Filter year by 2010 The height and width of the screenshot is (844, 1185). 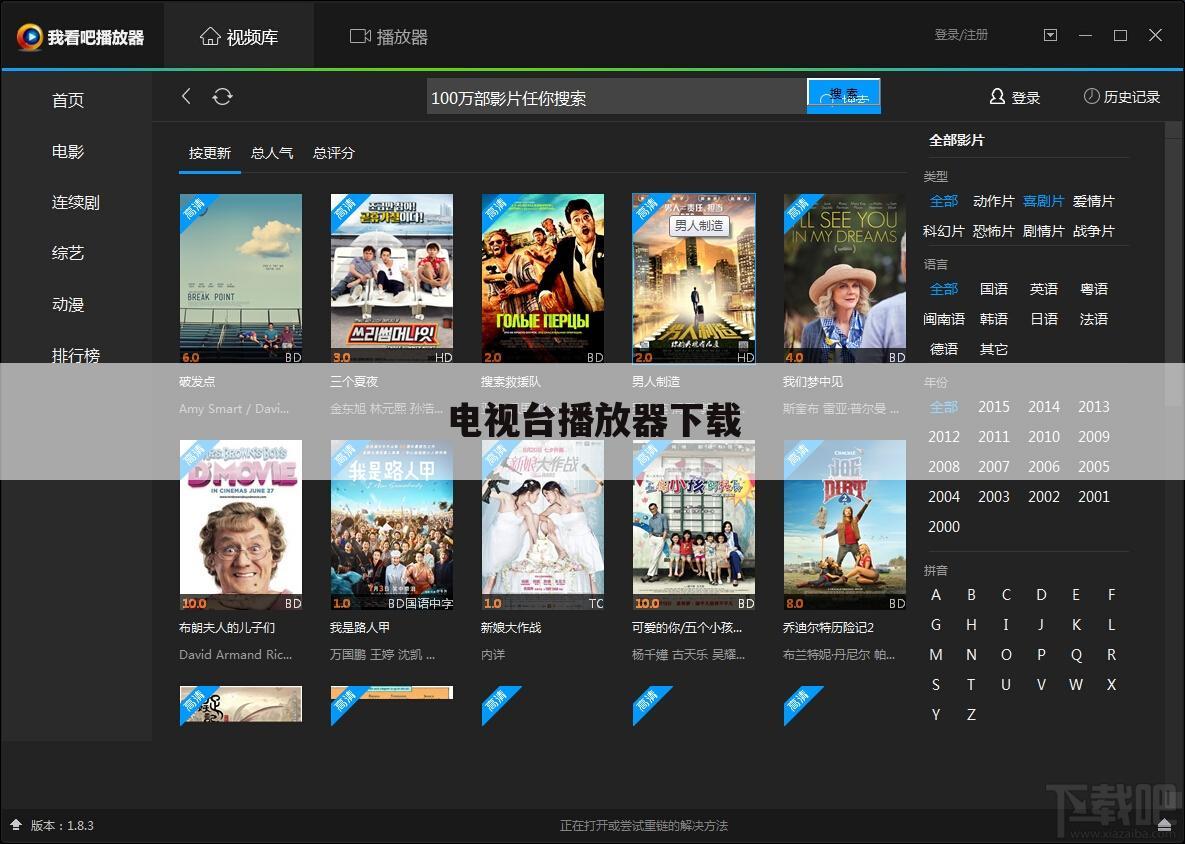tap(1043, 437)
